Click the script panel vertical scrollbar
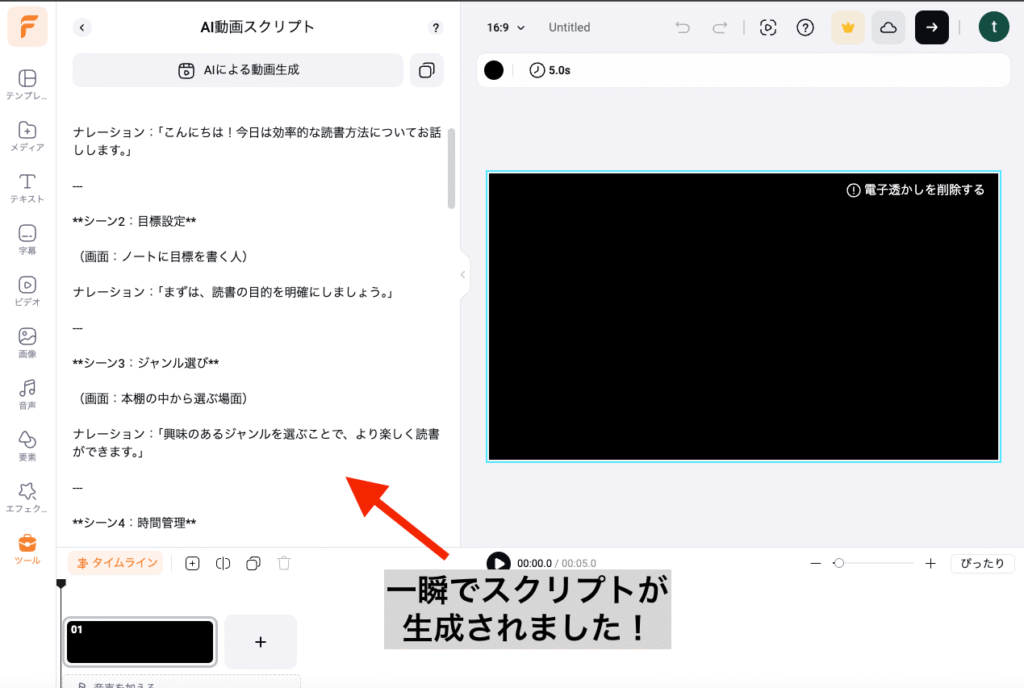The image size is (1024, 688). pos(451,168)
